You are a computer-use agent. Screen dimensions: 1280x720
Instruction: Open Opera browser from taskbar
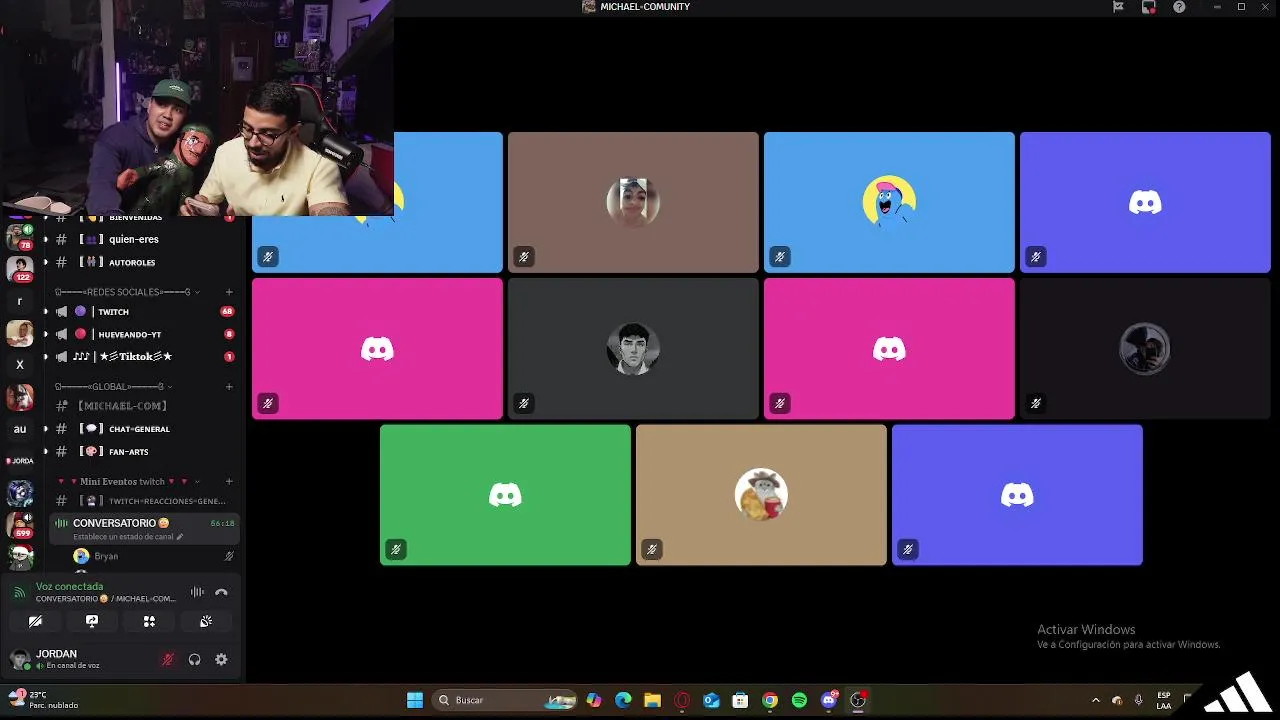click(683, 700)
